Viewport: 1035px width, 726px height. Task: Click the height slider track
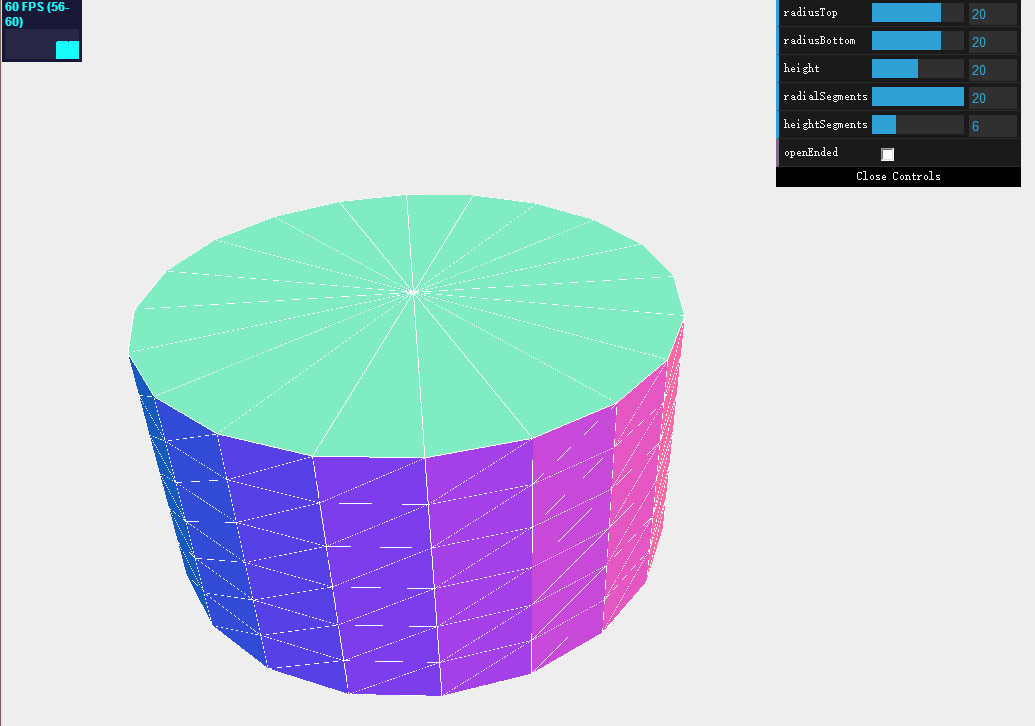click(917, 69)
